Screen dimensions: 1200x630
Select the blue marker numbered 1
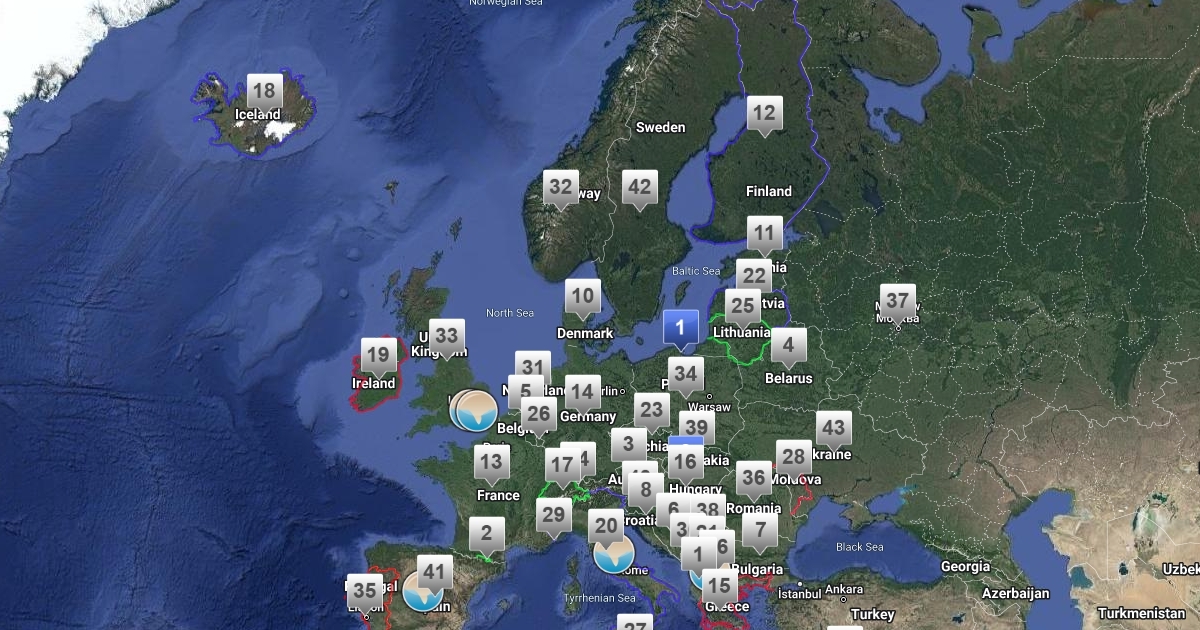coord(681,327)
